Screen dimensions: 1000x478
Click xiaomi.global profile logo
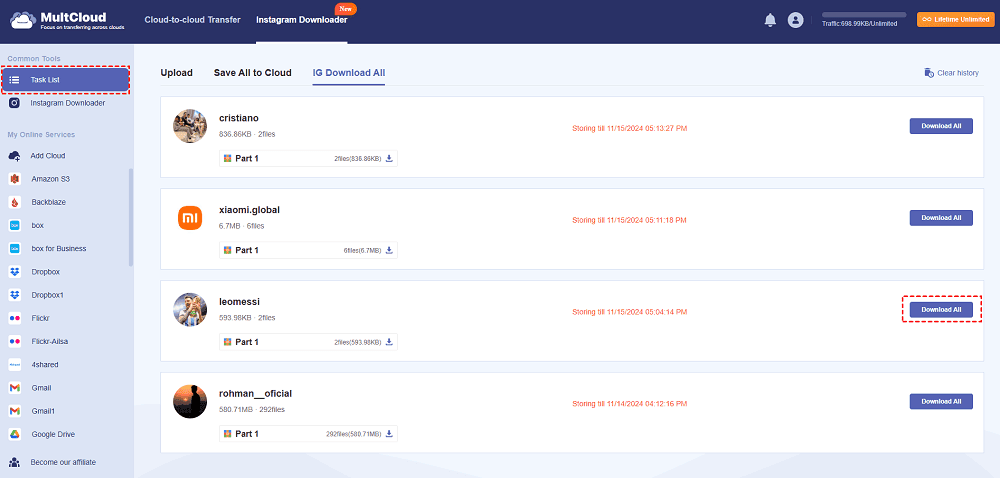coord(190,219)
